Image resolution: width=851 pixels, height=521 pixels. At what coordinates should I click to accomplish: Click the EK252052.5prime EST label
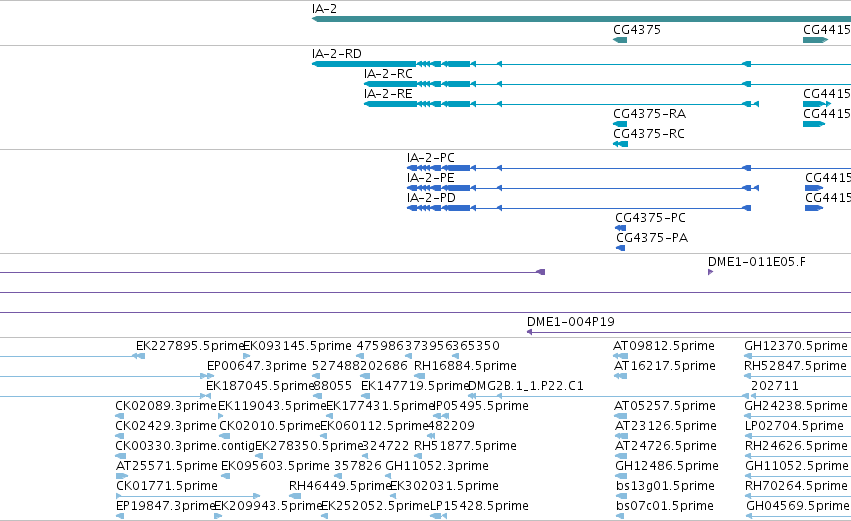tap(376, 506)
